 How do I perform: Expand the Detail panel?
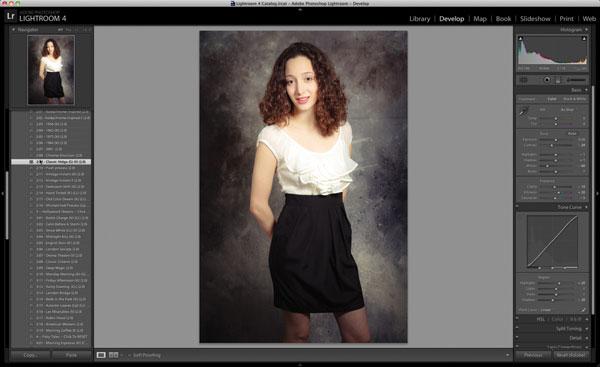(586, 338)
